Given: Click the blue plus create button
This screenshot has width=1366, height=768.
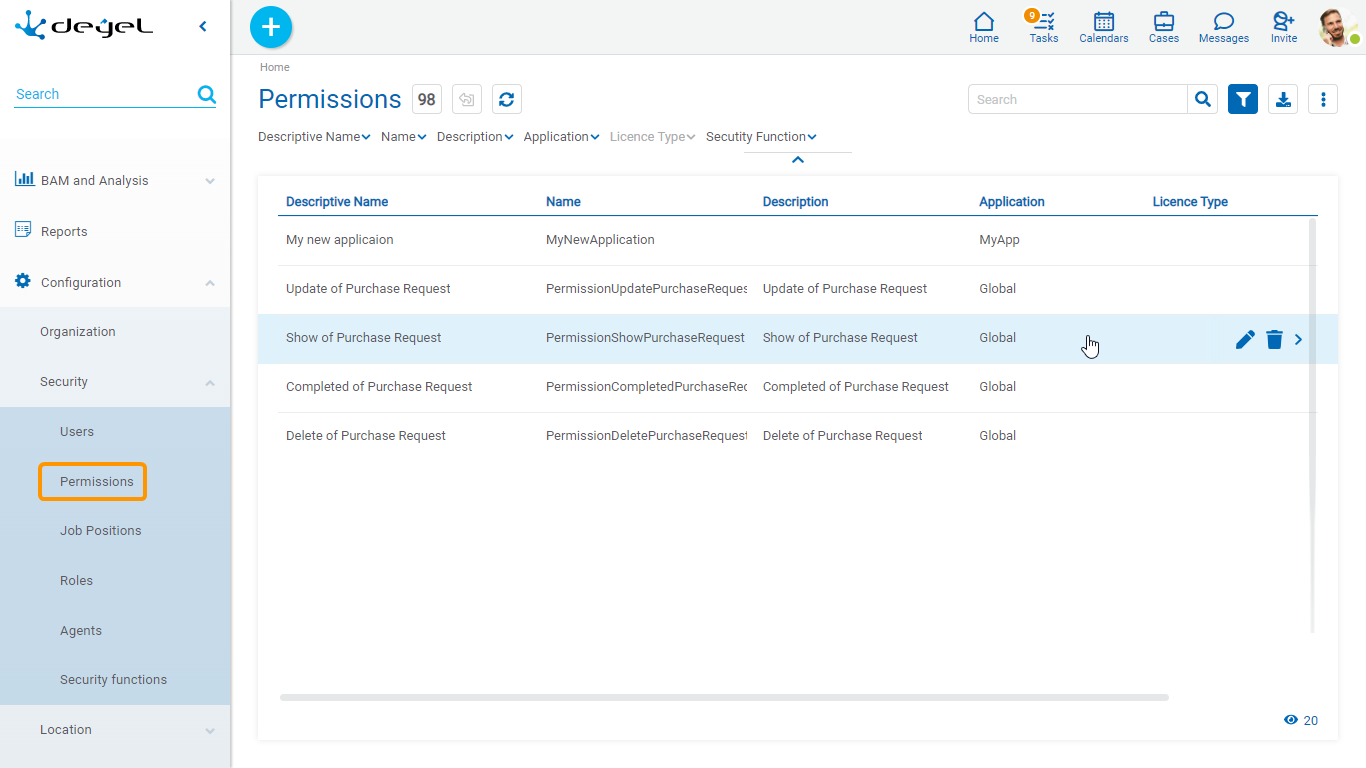Looking at the screenshot, I should pos(270,27).
